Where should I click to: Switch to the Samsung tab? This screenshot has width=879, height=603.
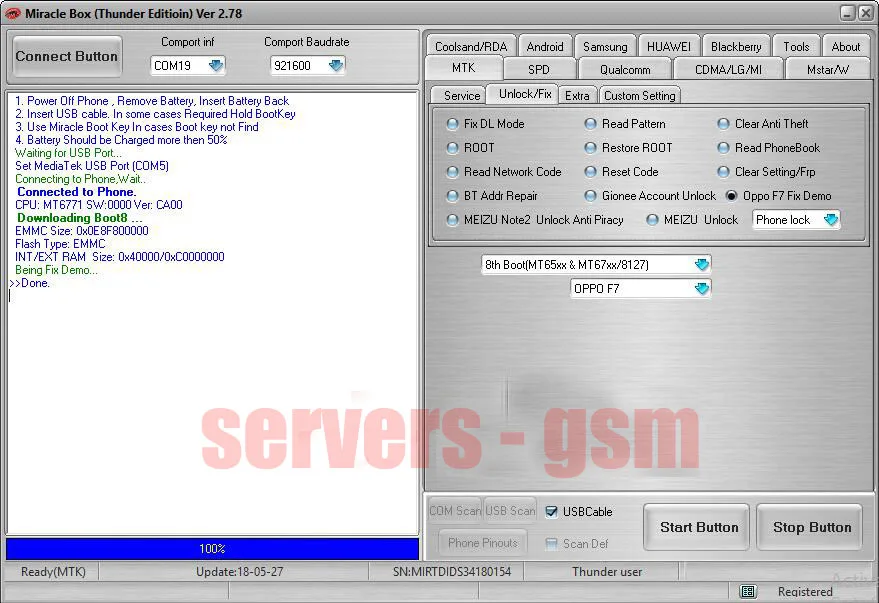click(x=605, y=47)
